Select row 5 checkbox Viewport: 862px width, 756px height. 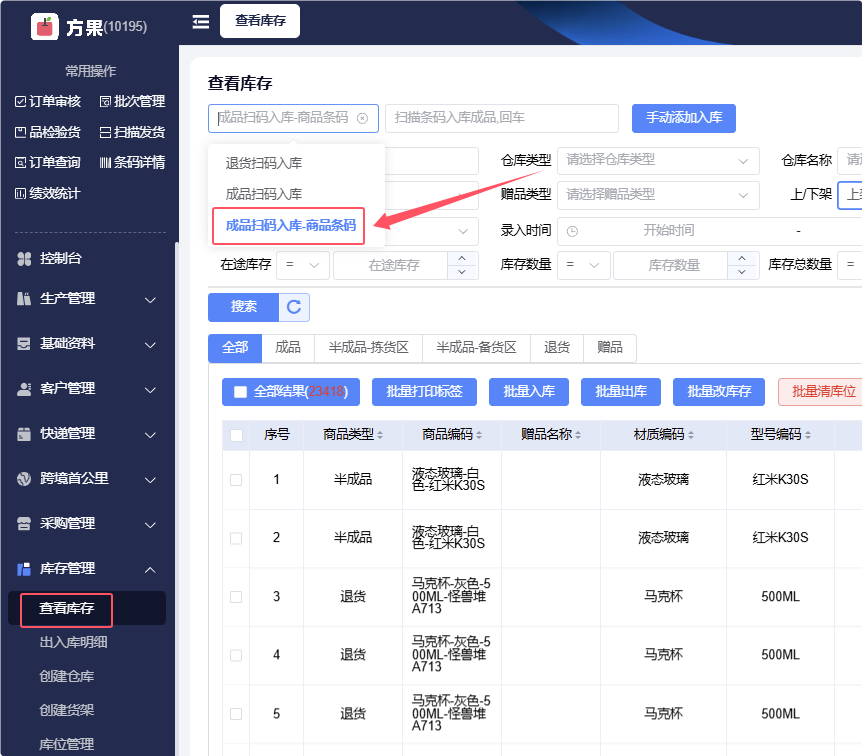point(236,714)
